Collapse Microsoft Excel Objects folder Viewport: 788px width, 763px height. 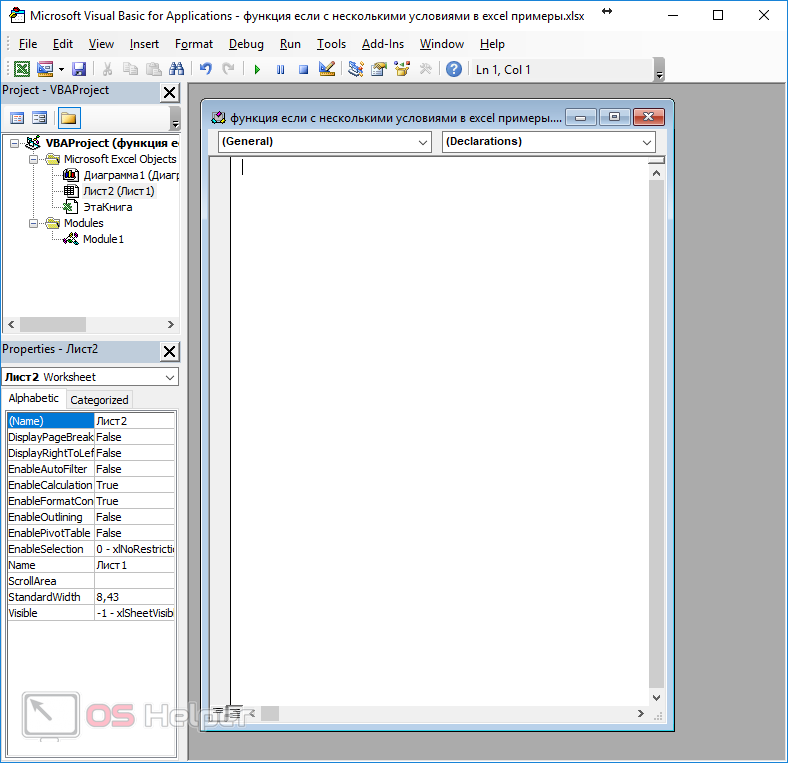pyautogui.click(x=33, y=159)
